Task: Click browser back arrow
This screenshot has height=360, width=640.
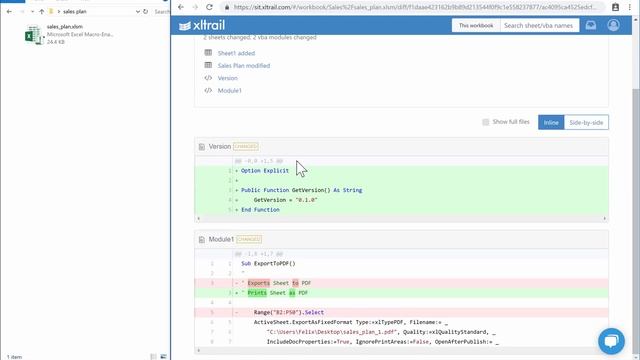Action: (181, 7)
